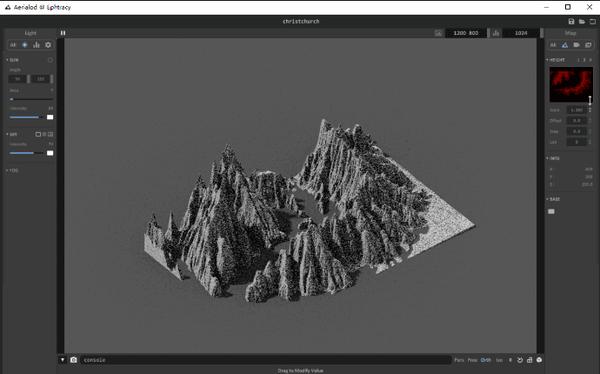Viewport: 600px width, 374px height.
Task: Open a file with the folder icon
Action: (x=582, y=21)
